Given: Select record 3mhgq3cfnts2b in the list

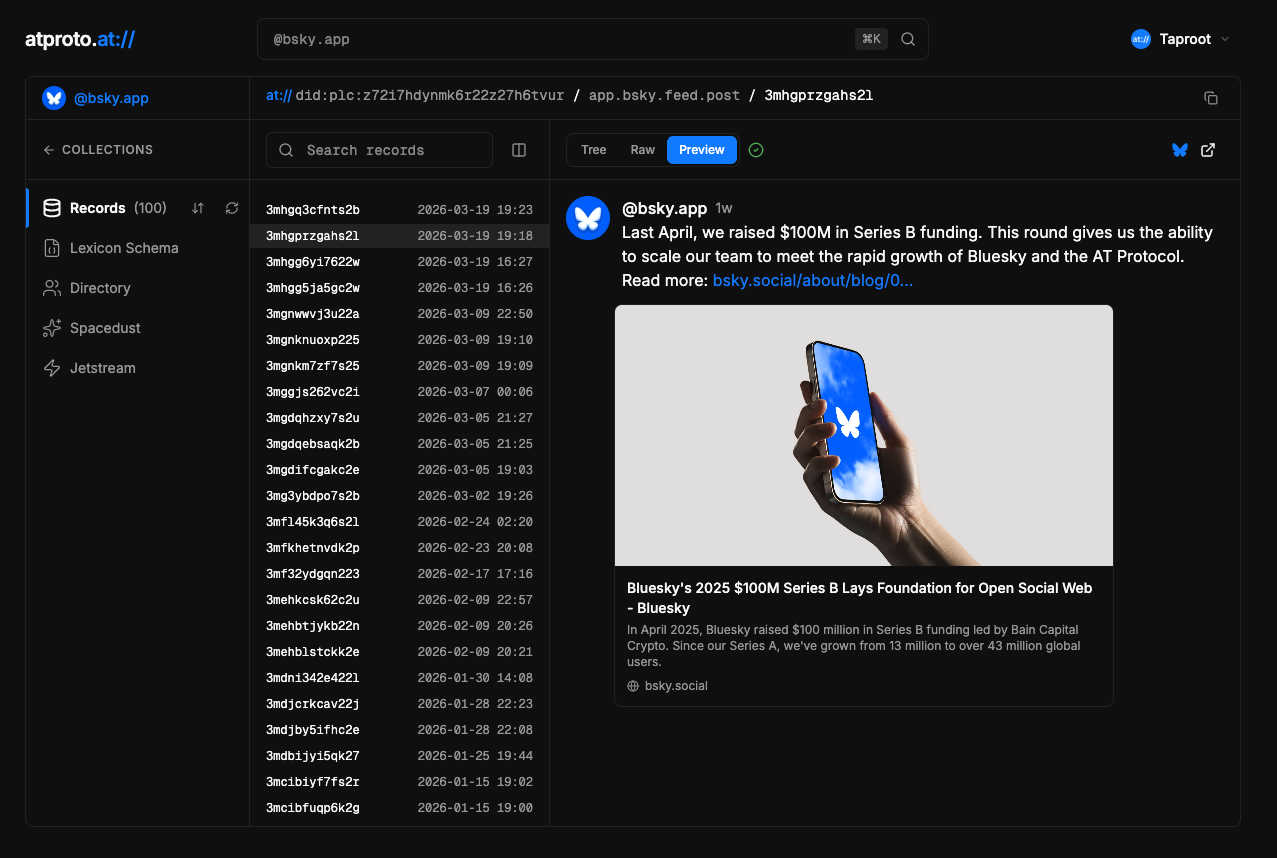Looking at the screenshot, I should pos(313,210).
